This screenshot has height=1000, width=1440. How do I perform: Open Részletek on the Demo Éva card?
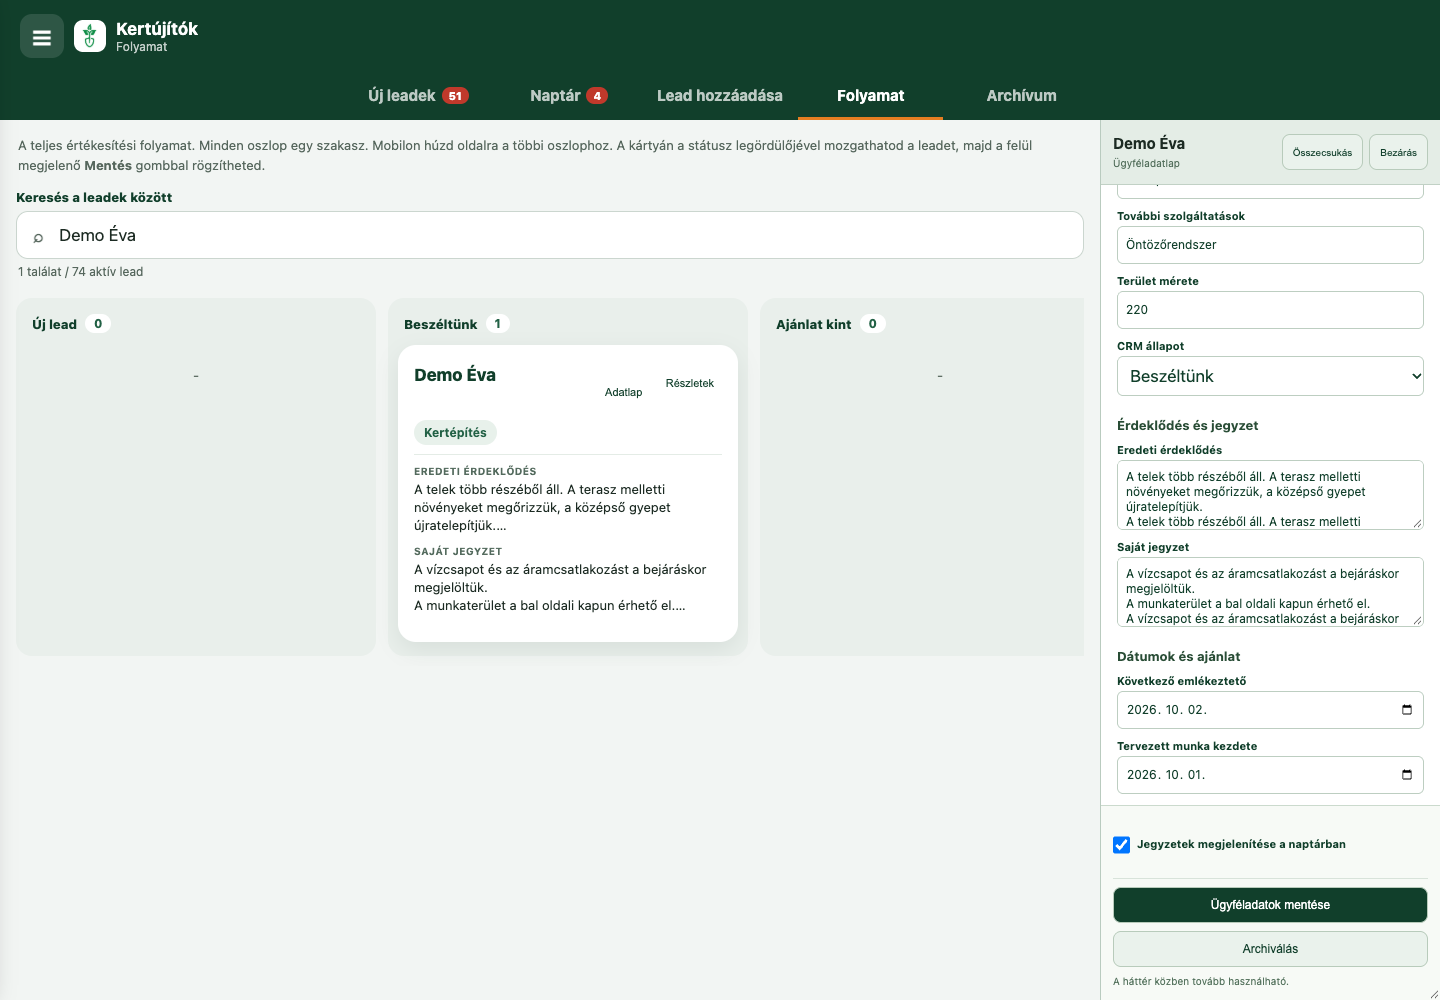point(690,383)
